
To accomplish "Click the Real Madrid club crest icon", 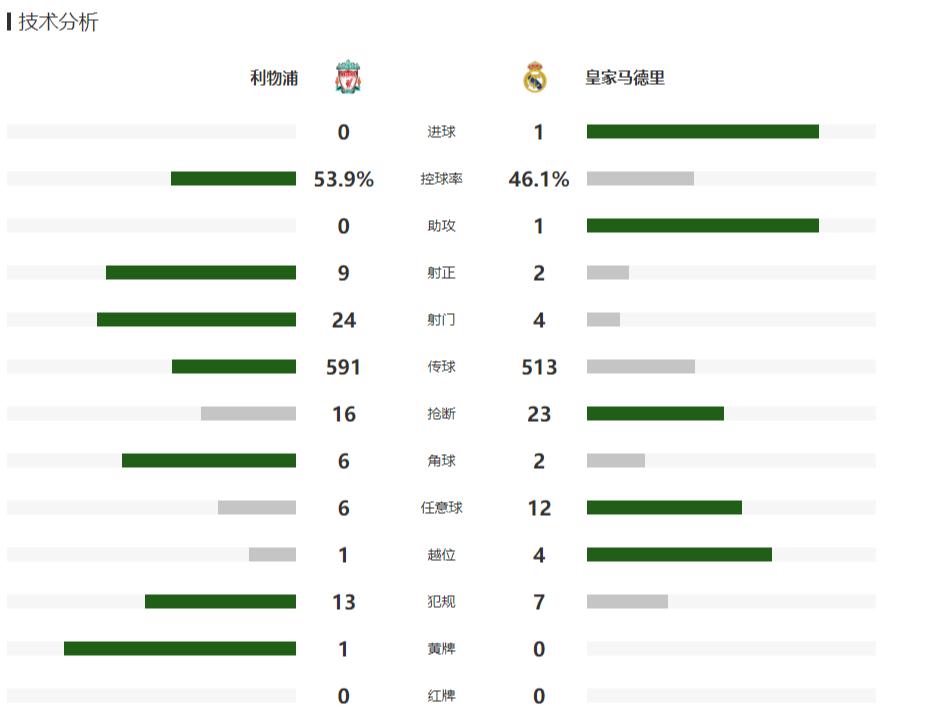I will click(535, 77).
